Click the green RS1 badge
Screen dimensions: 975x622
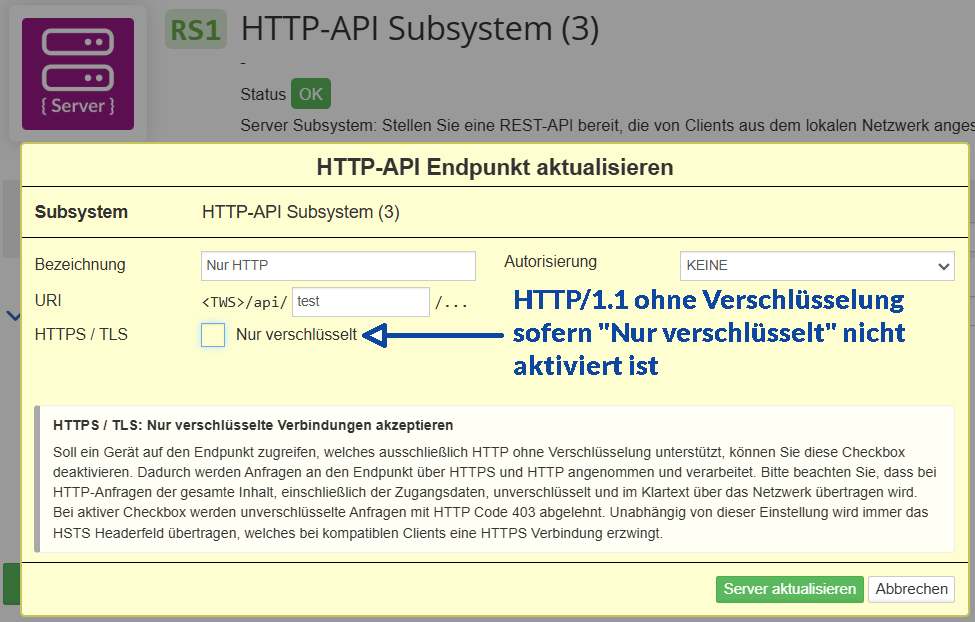pyautogui.click(x=196, y=30)
